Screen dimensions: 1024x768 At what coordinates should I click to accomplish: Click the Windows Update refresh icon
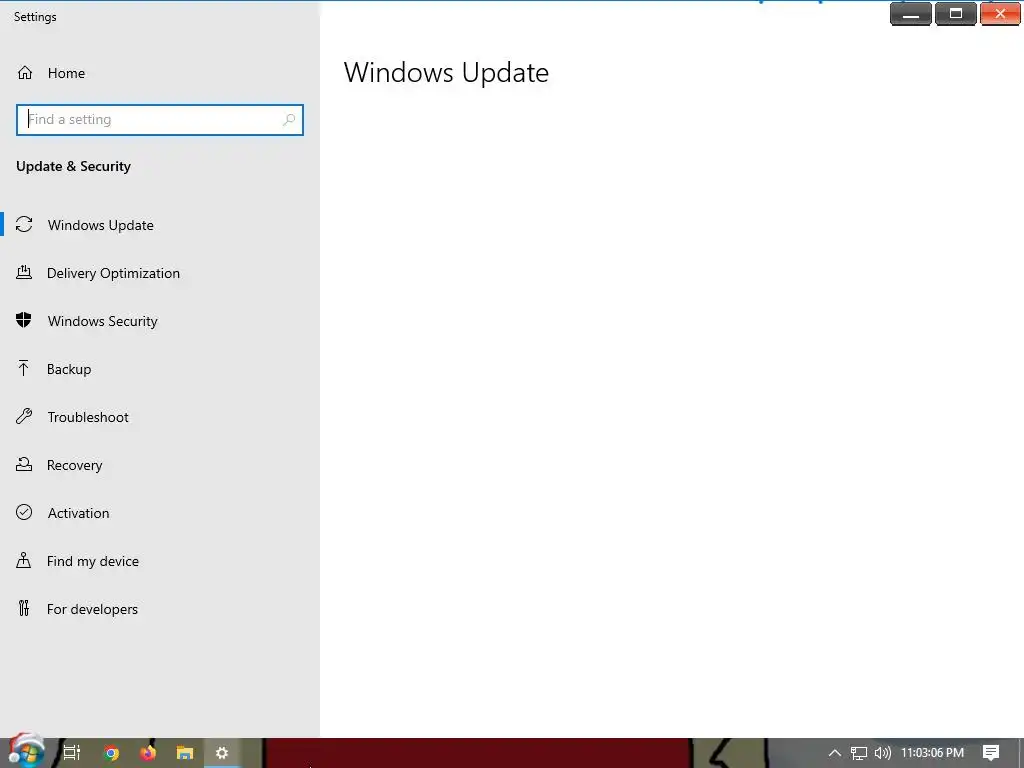click(24, 225)
